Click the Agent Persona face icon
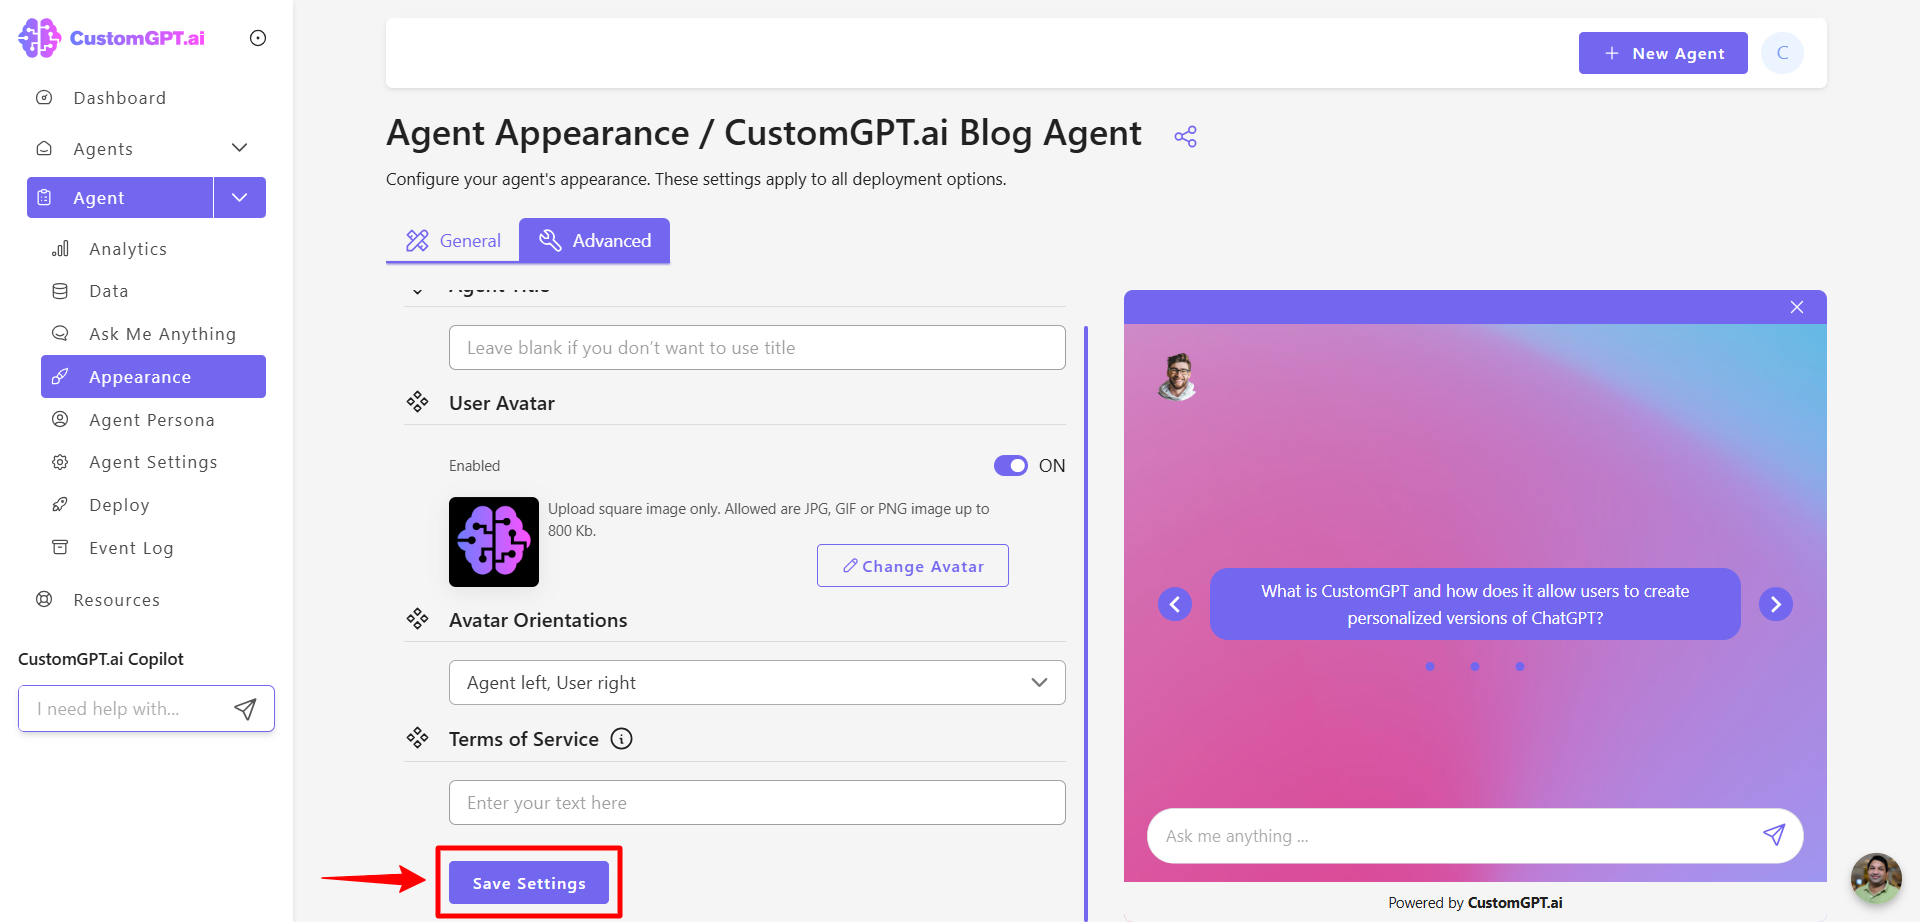The image size is (1920, 922). click(x=60, y=419)
